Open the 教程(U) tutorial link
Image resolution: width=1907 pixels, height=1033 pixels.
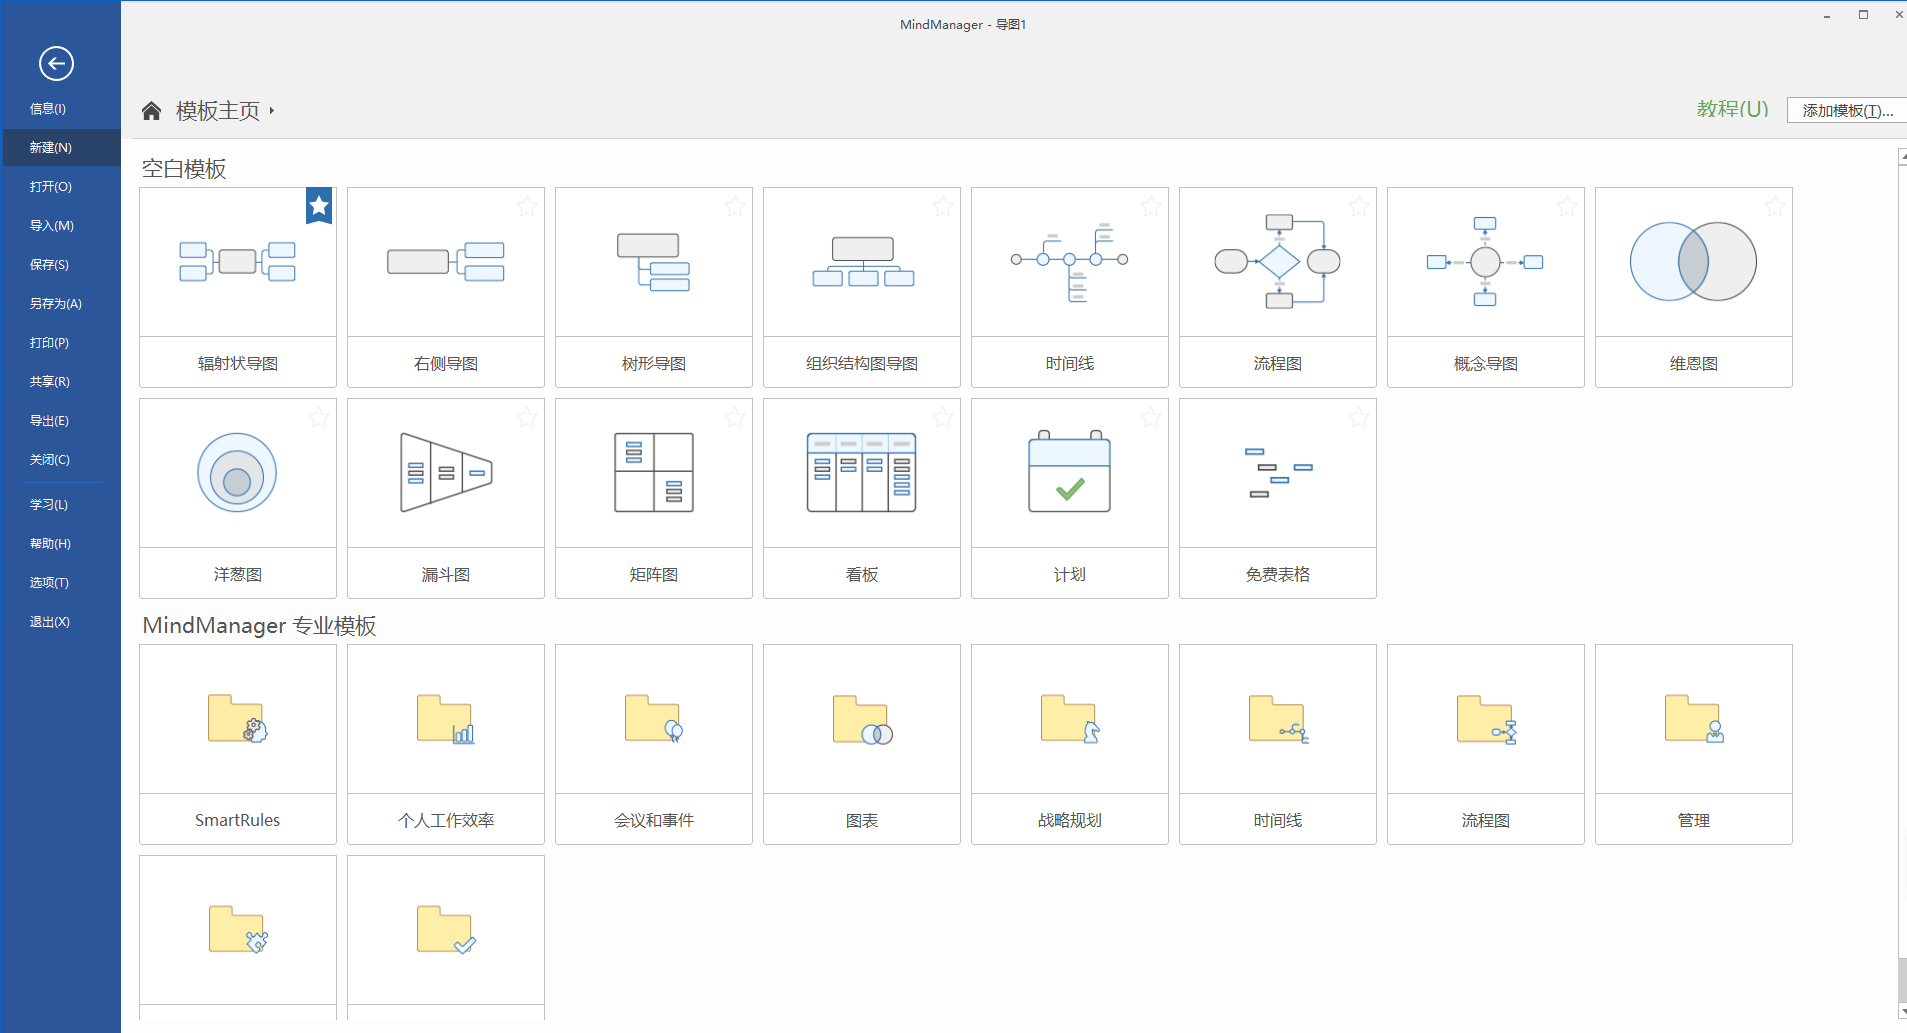click(x=1732, y=109)
